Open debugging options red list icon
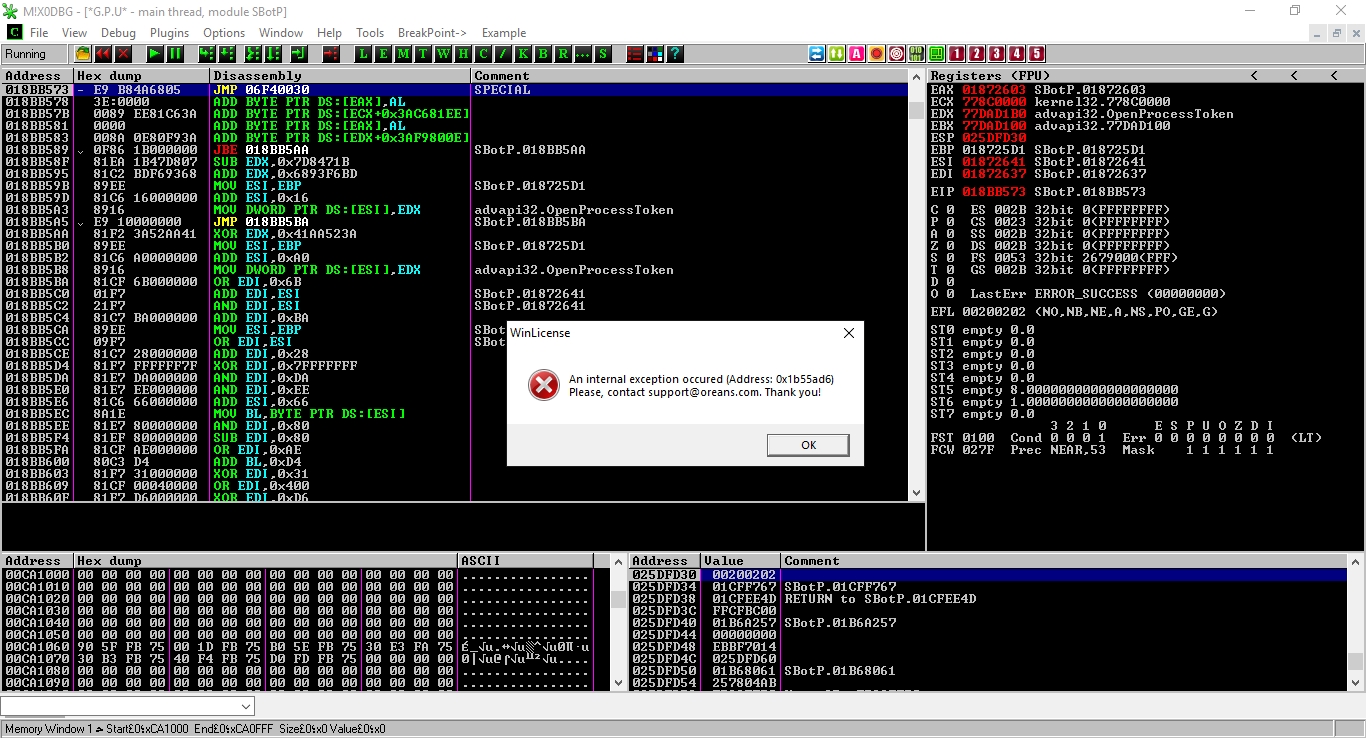Screen dimensions: 1366x738 [x=635, y=54]
